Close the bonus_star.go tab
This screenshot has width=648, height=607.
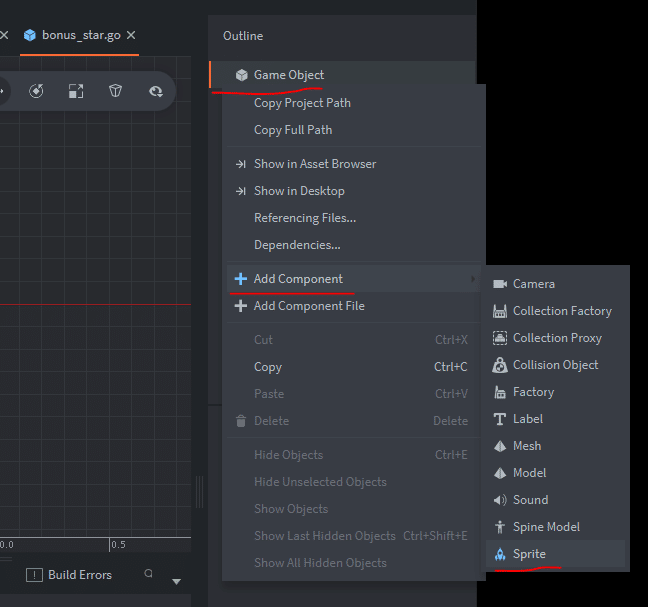coord(131,36)
